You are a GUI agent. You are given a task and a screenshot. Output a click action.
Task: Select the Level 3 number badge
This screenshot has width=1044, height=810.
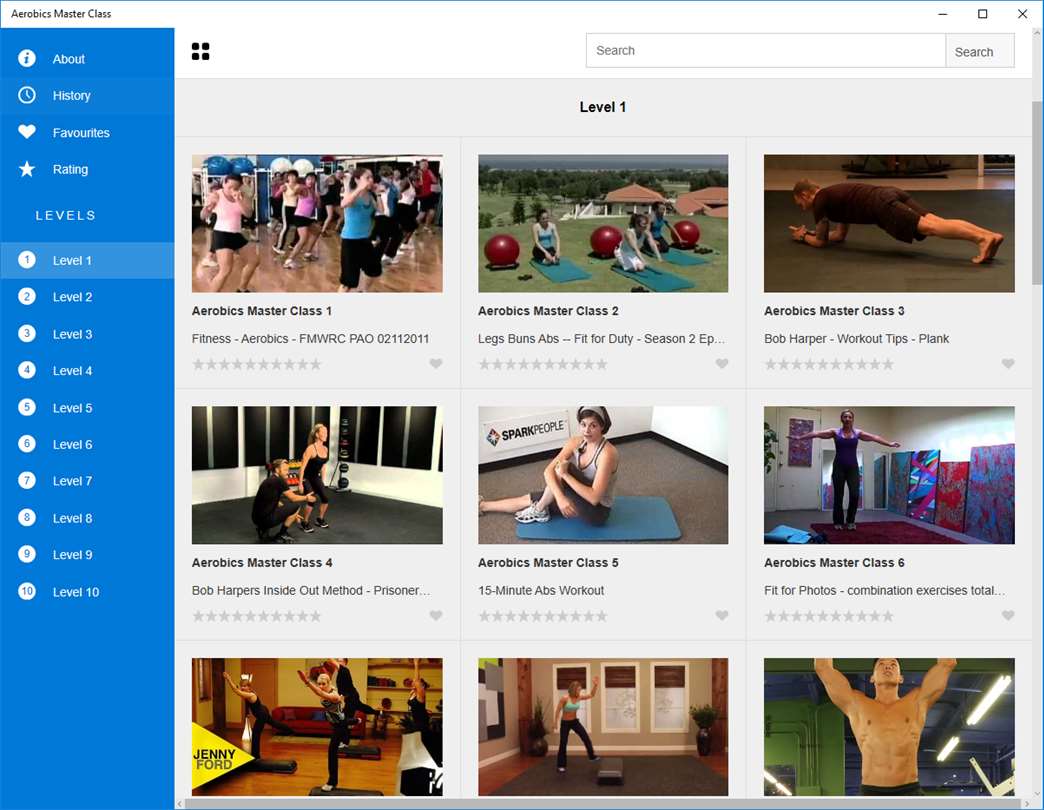pyautogui.click(x=27, y=333)
